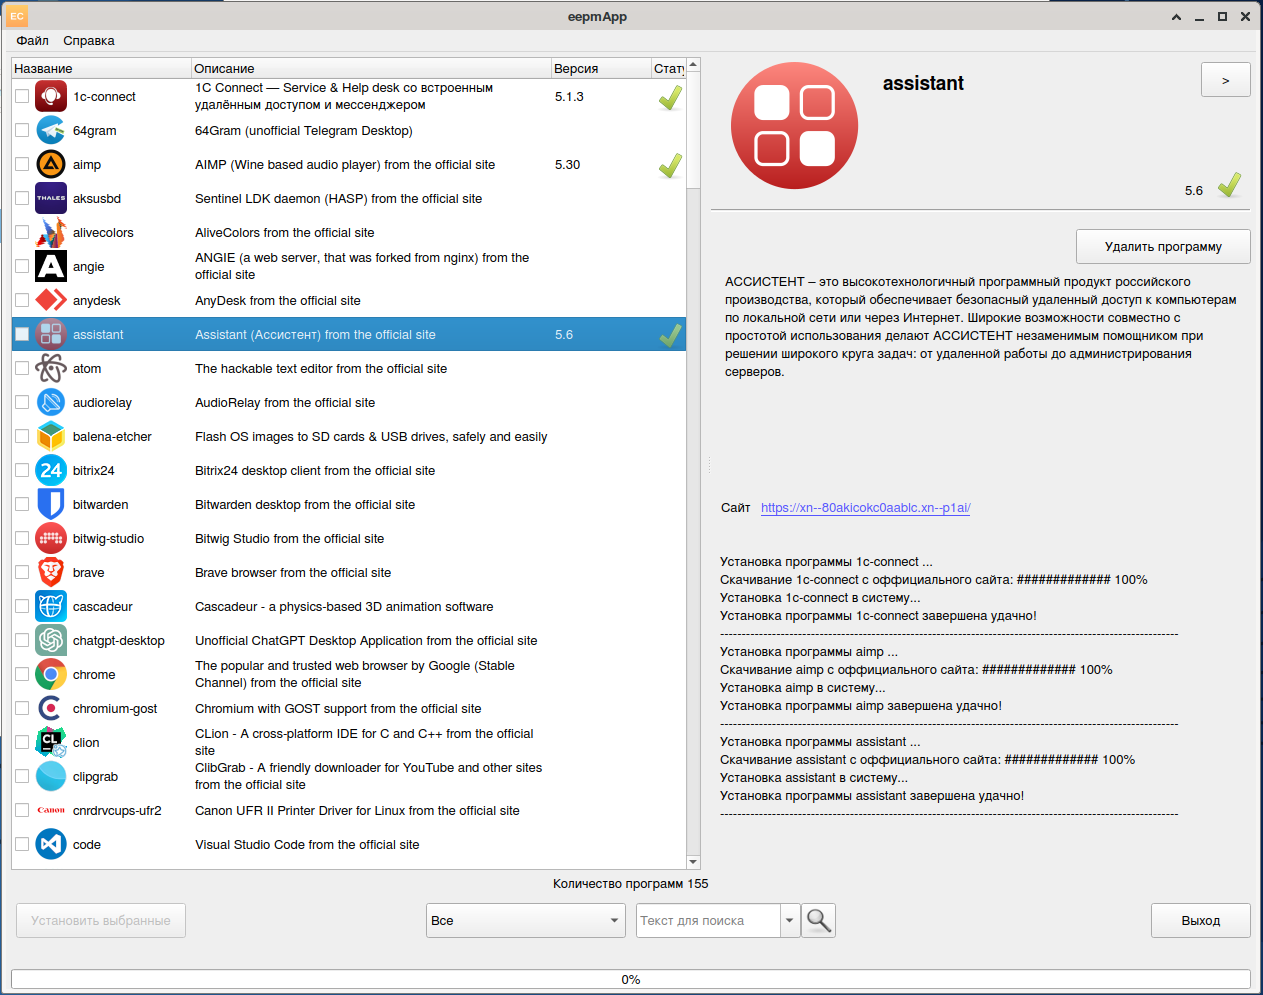Click the chrome browser icon
Image resolution: width=1263 pixels, height=995 pixels.
click(x=51, y=675)
